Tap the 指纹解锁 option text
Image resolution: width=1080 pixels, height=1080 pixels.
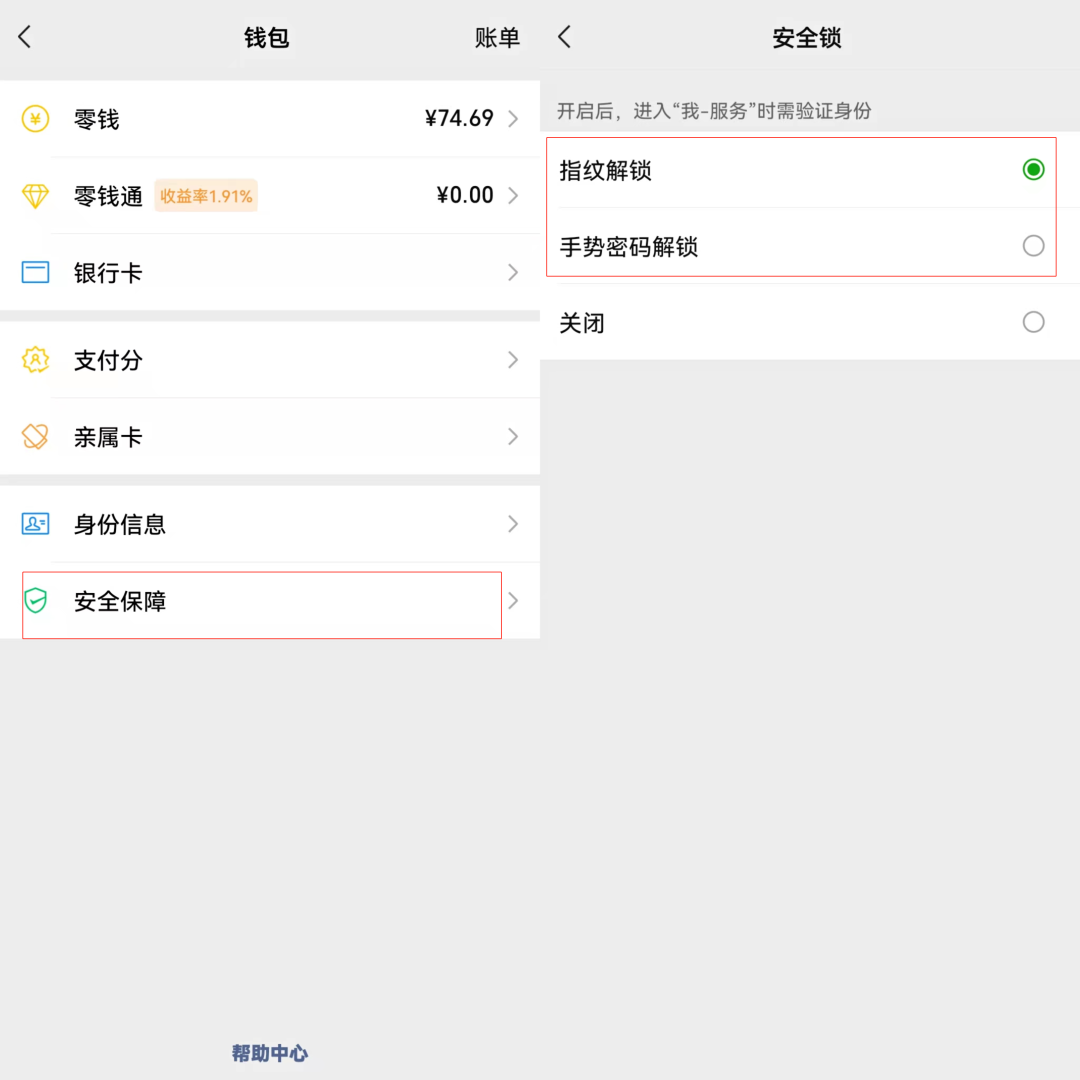[x=605, y=170]
